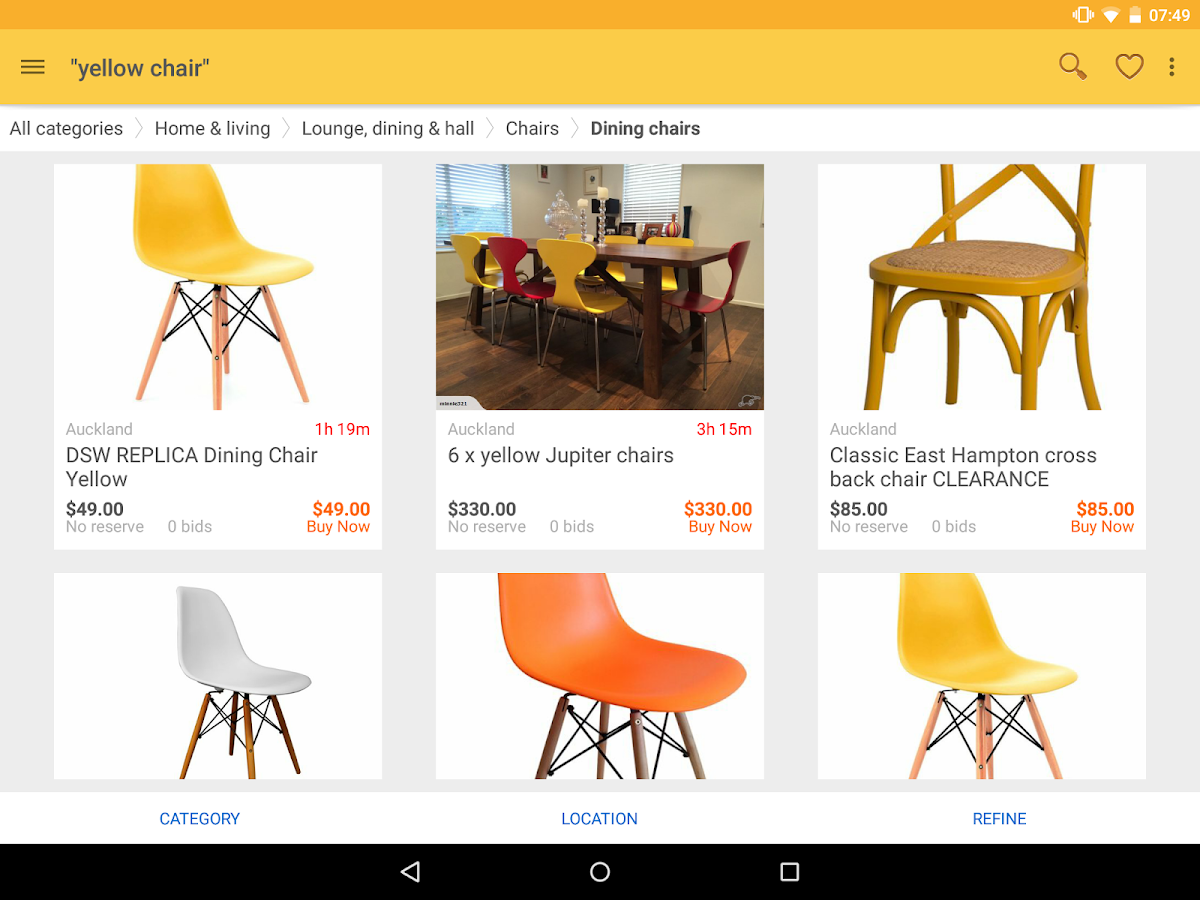Screen dimensions: 1200x900
Task: Open the heart watchlist icon
Action: click(x=1129, y=67)
